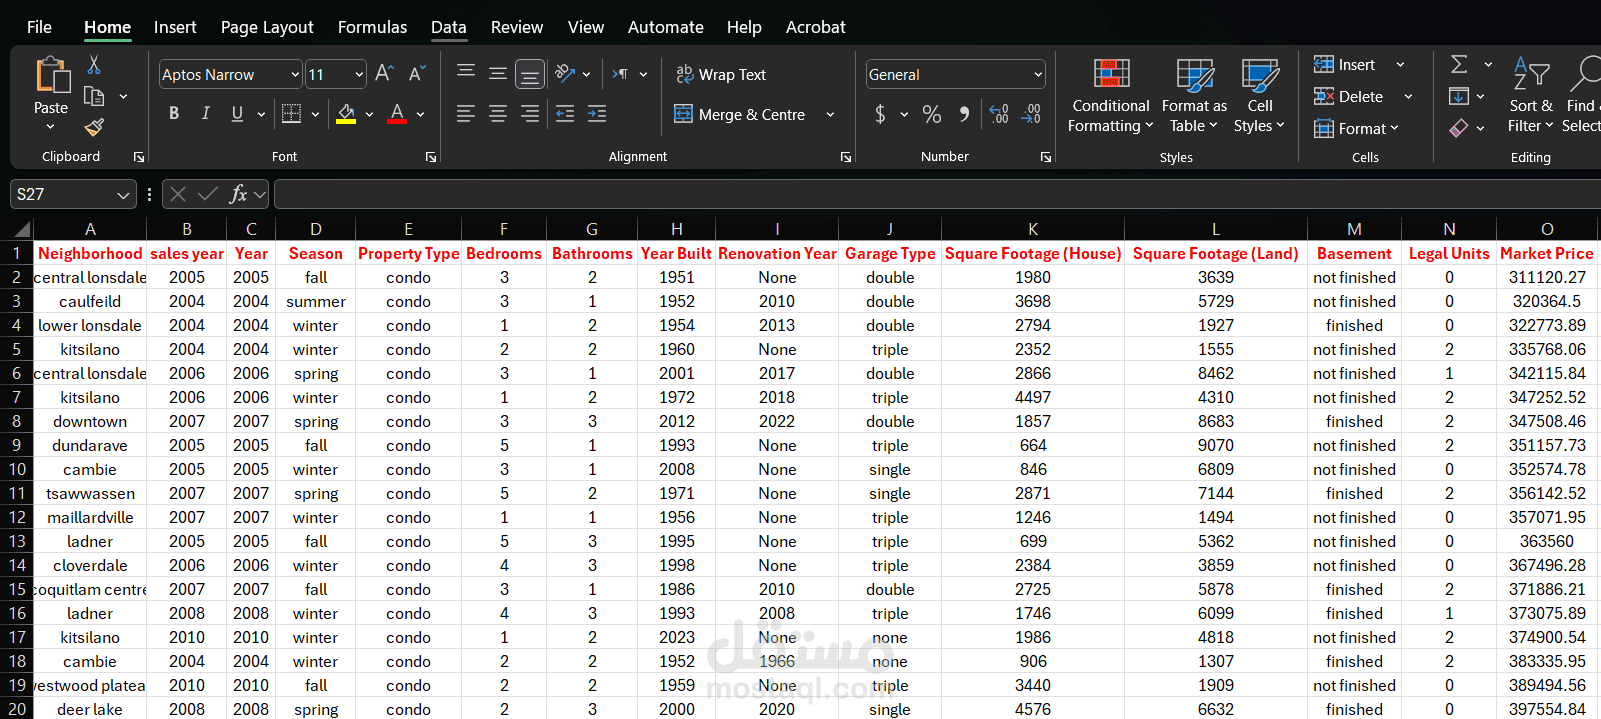The height and width of the screenshot is (719, 1601).
Task: Click the Insert Function fx icon
Action: pos(238,194)
